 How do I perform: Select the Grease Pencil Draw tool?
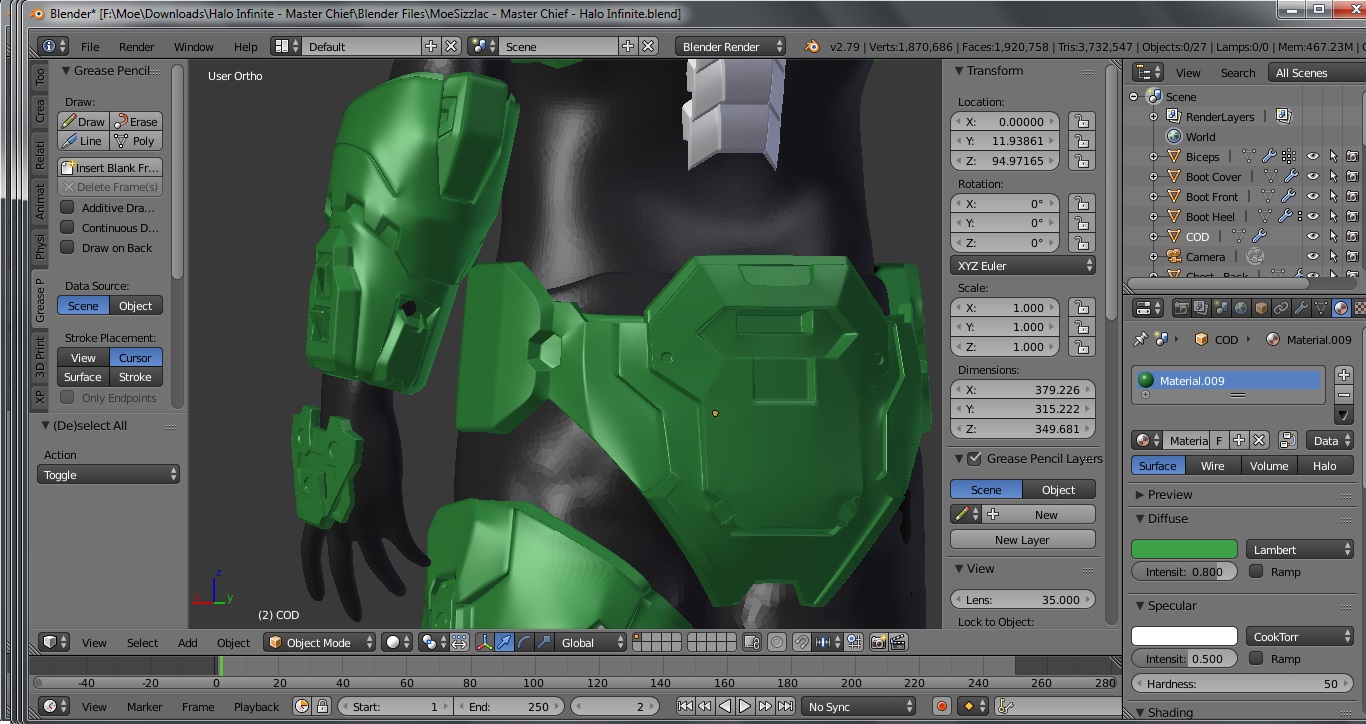pyautogui.click(x=83, y=121)
